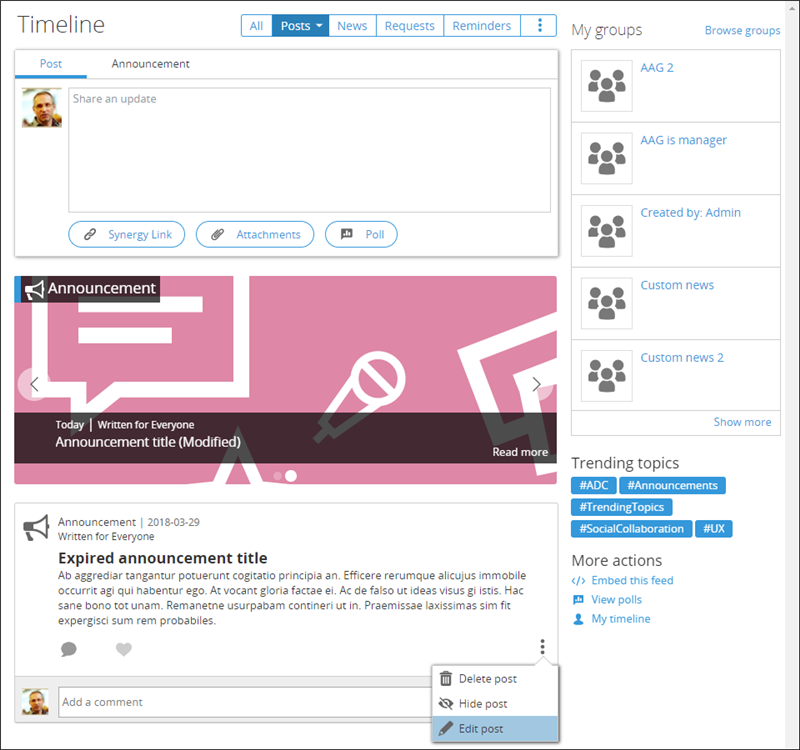Go to next announcement with right arrow
800x750 pixels.
point(537,384)
